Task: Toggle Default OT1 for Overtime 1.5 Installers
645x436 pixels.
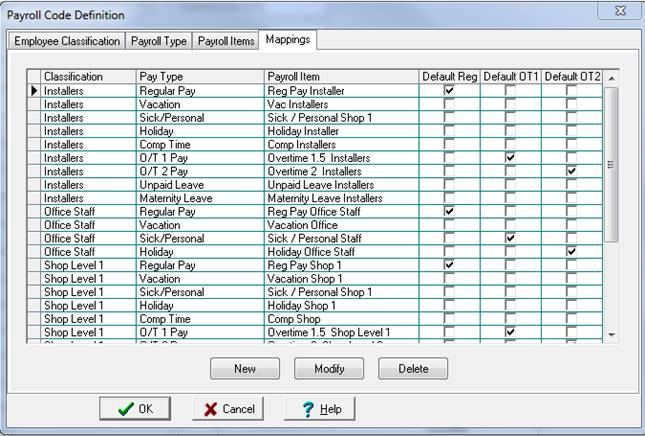Action: click(x=511, y=158)
